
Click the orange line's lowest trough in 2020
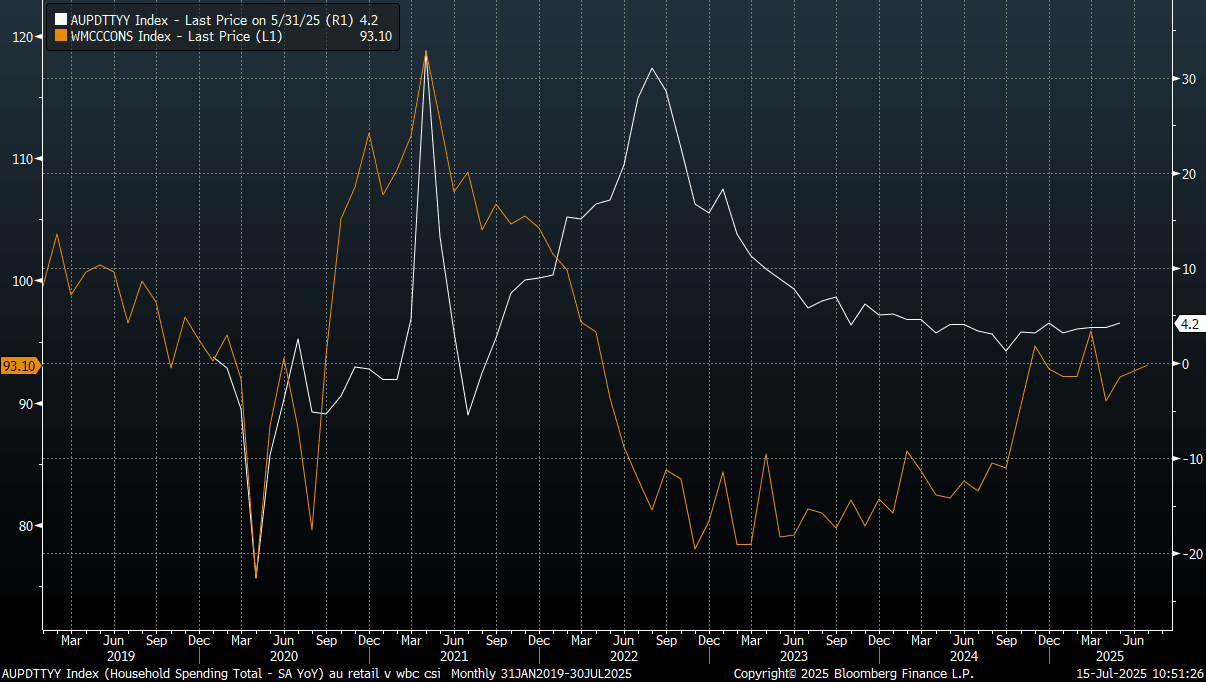click(256, 577)
